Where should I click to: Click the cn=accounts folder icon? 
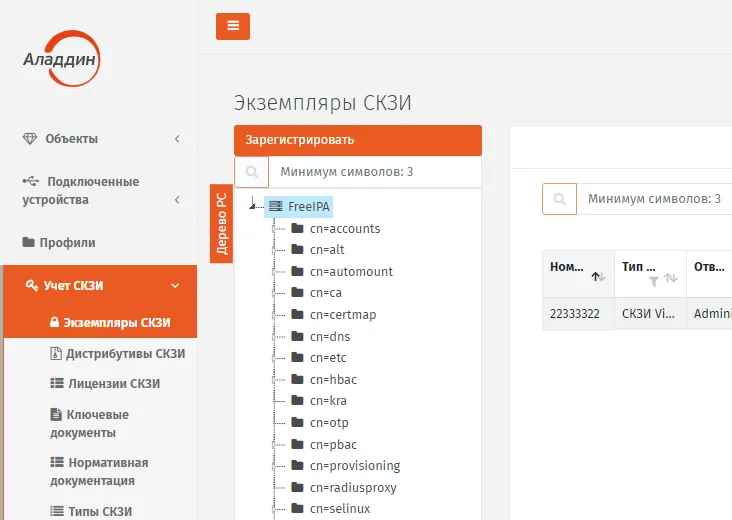[297, 228]
